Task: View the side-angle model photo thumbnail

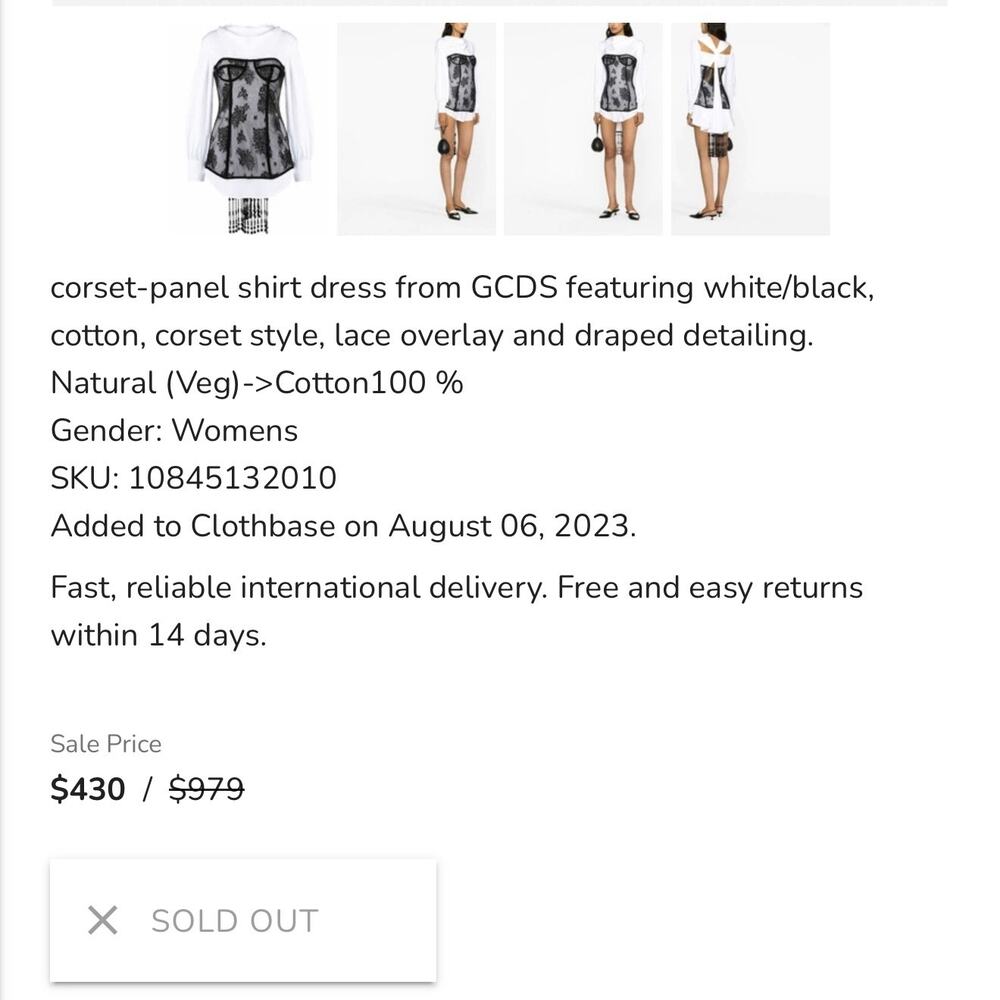Action: (x=416, y=129)
